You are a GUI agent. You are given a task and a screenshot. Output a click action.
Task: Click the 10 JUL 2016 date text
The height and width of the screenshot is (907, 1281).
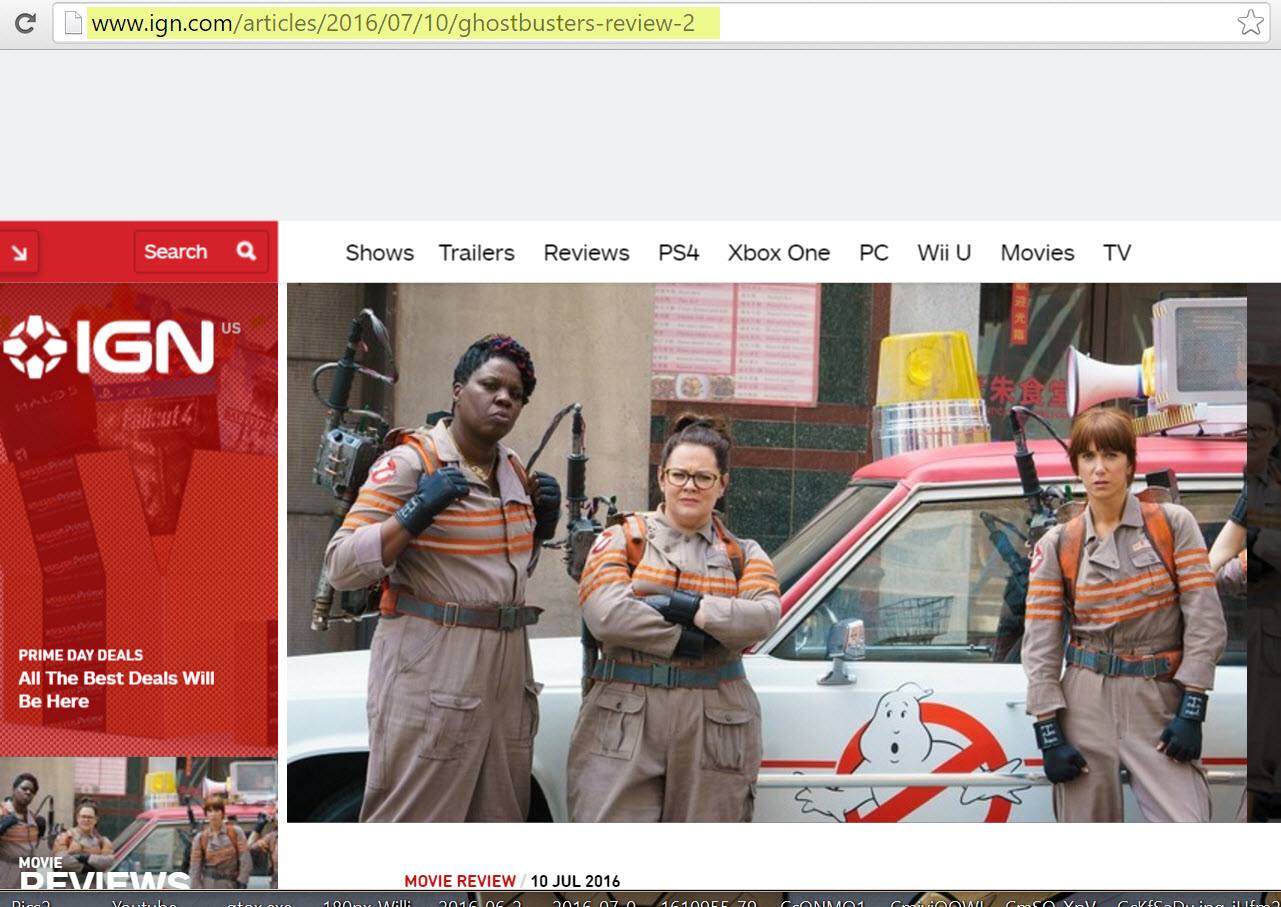point(575,881)
